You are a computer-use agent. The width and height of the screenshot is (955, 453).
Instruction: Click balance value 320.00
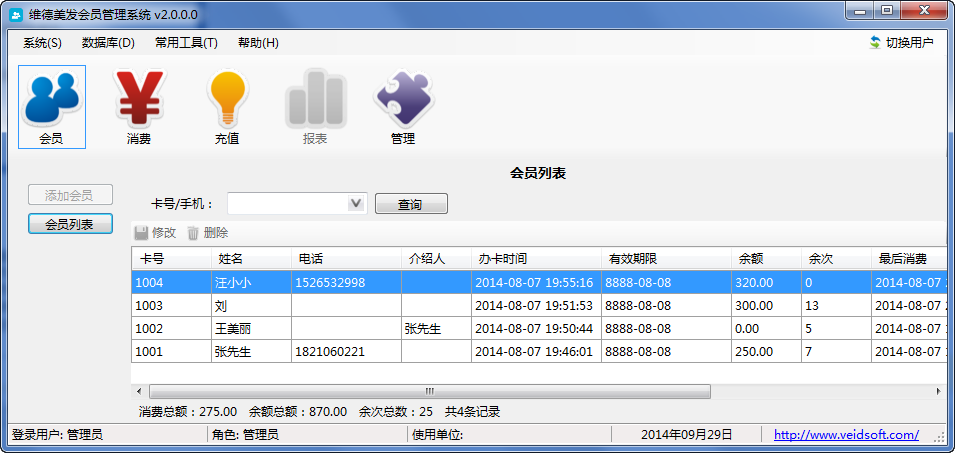pos(766,283)
